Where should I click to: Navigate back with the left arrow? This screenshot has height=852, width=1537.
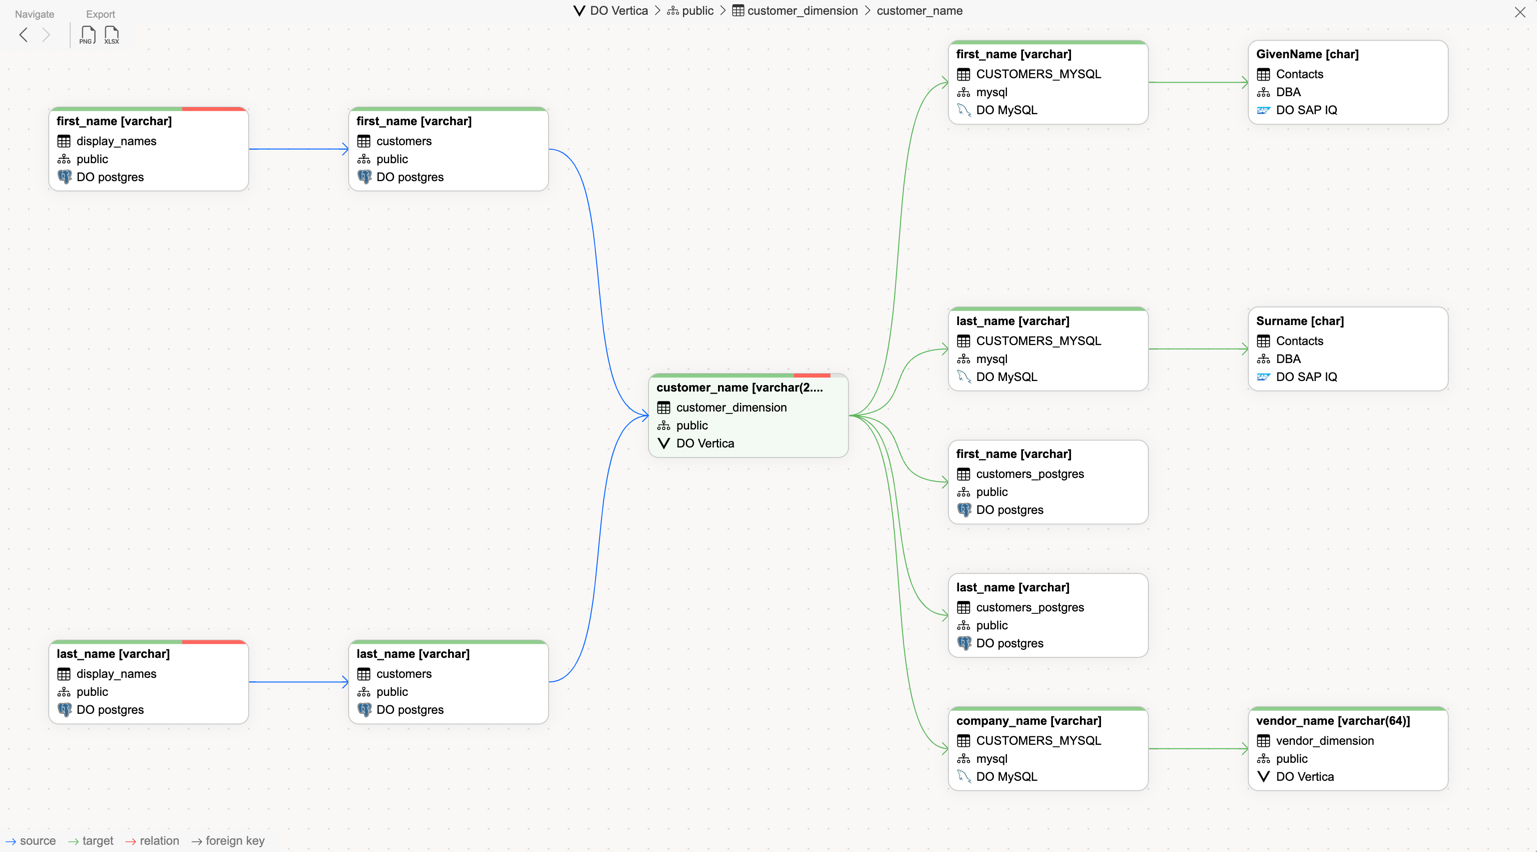point(24,35)
